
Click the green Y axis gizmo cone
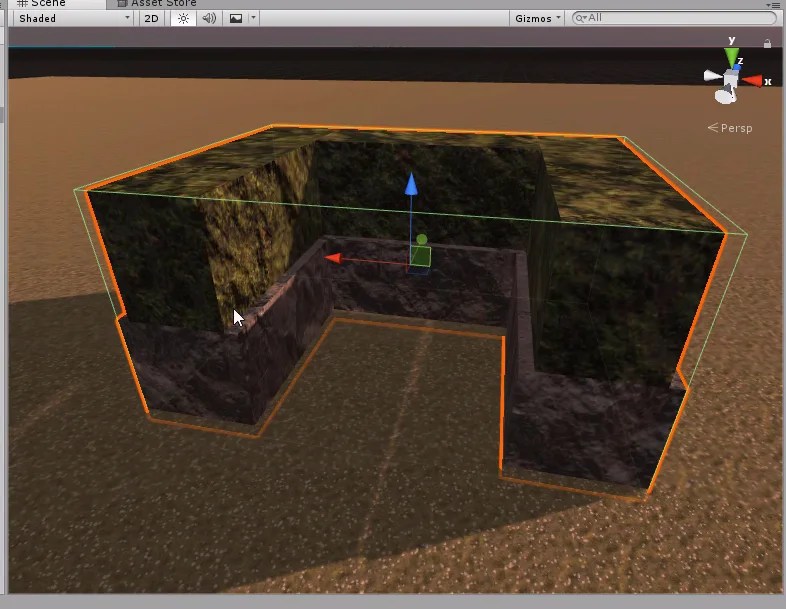[732, 56]
